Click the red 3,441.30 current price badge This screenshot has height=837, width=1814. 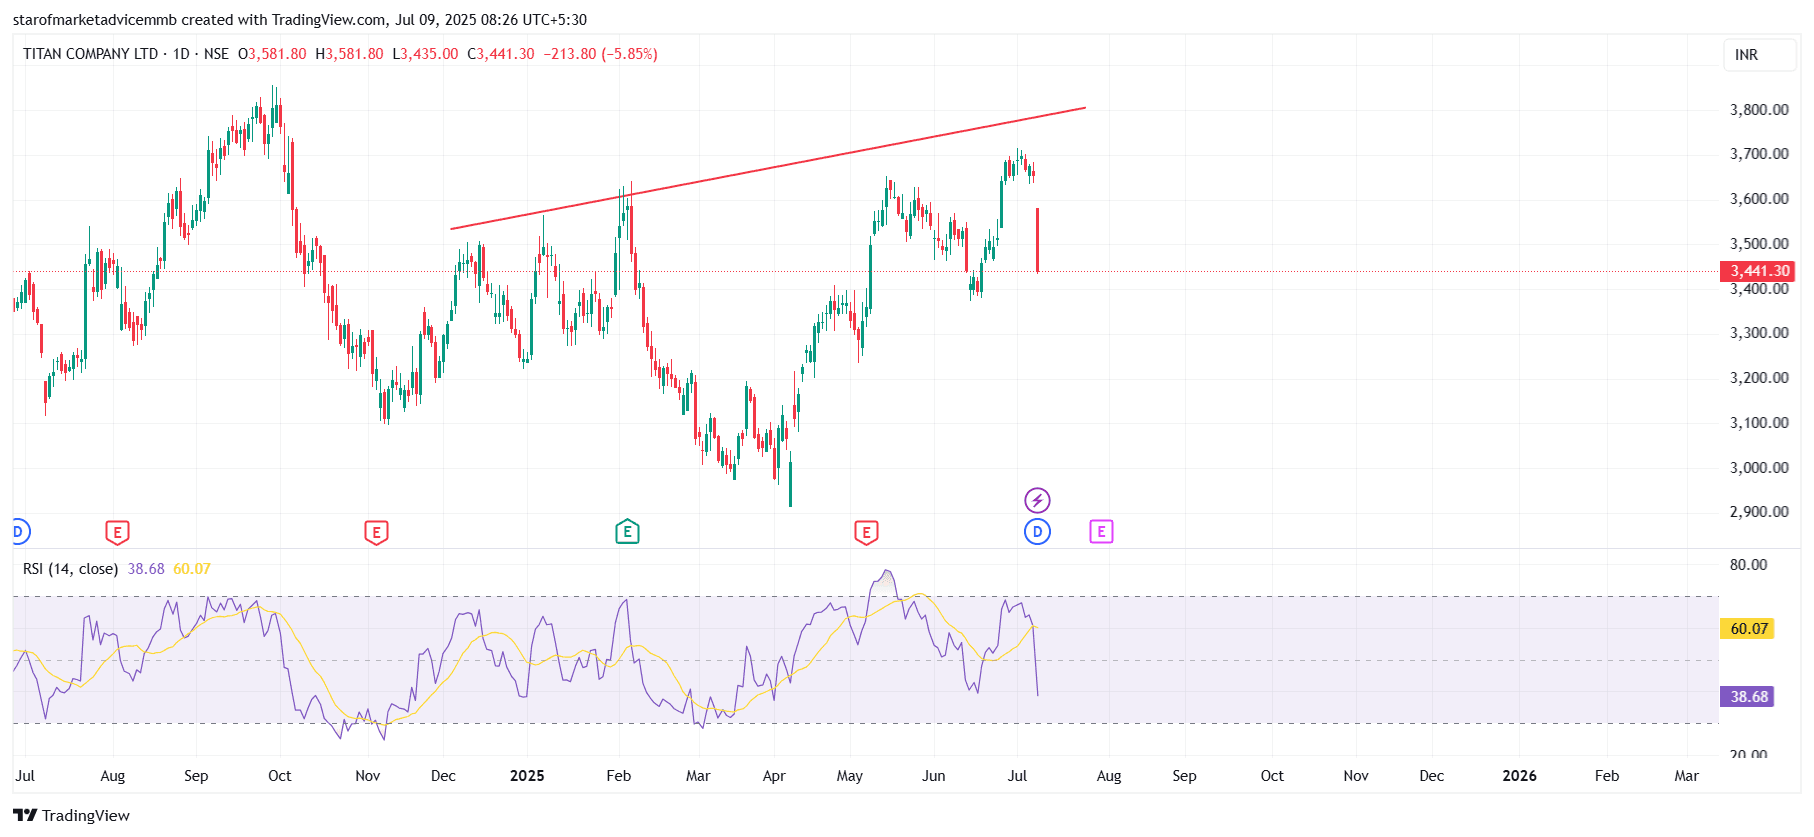coord(1757,271)
